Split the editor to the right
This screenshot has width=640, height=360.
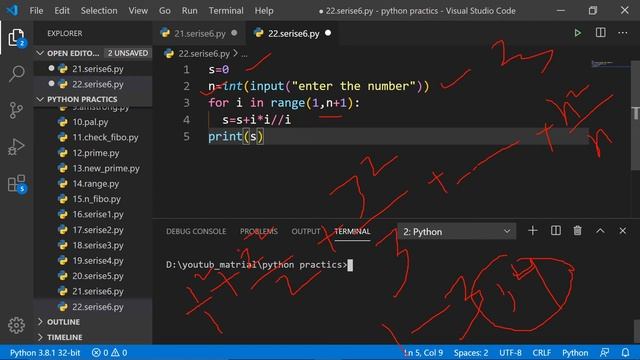point(600,33)
